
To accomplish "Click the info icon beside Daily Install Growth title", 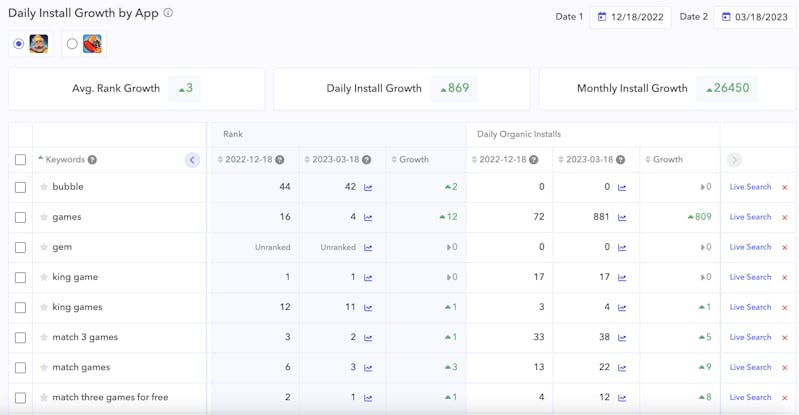I will click(x=168, y=13).
